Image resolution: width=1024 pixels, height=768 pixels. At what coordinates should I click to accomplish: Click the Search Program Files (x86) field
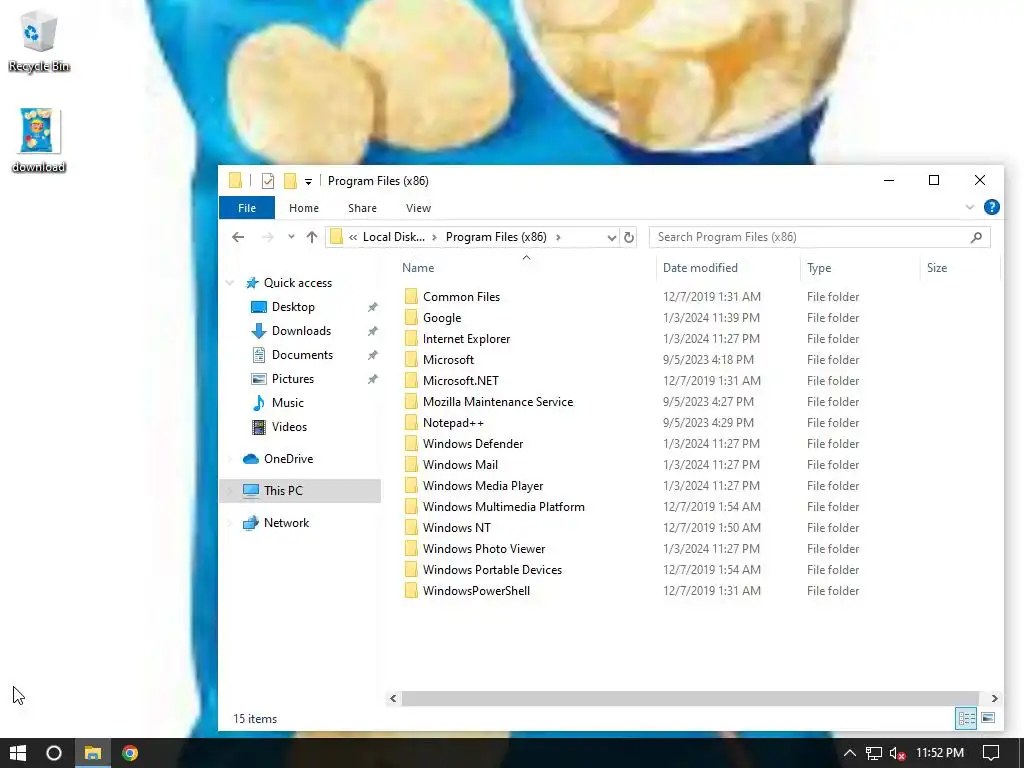[820, 237]
